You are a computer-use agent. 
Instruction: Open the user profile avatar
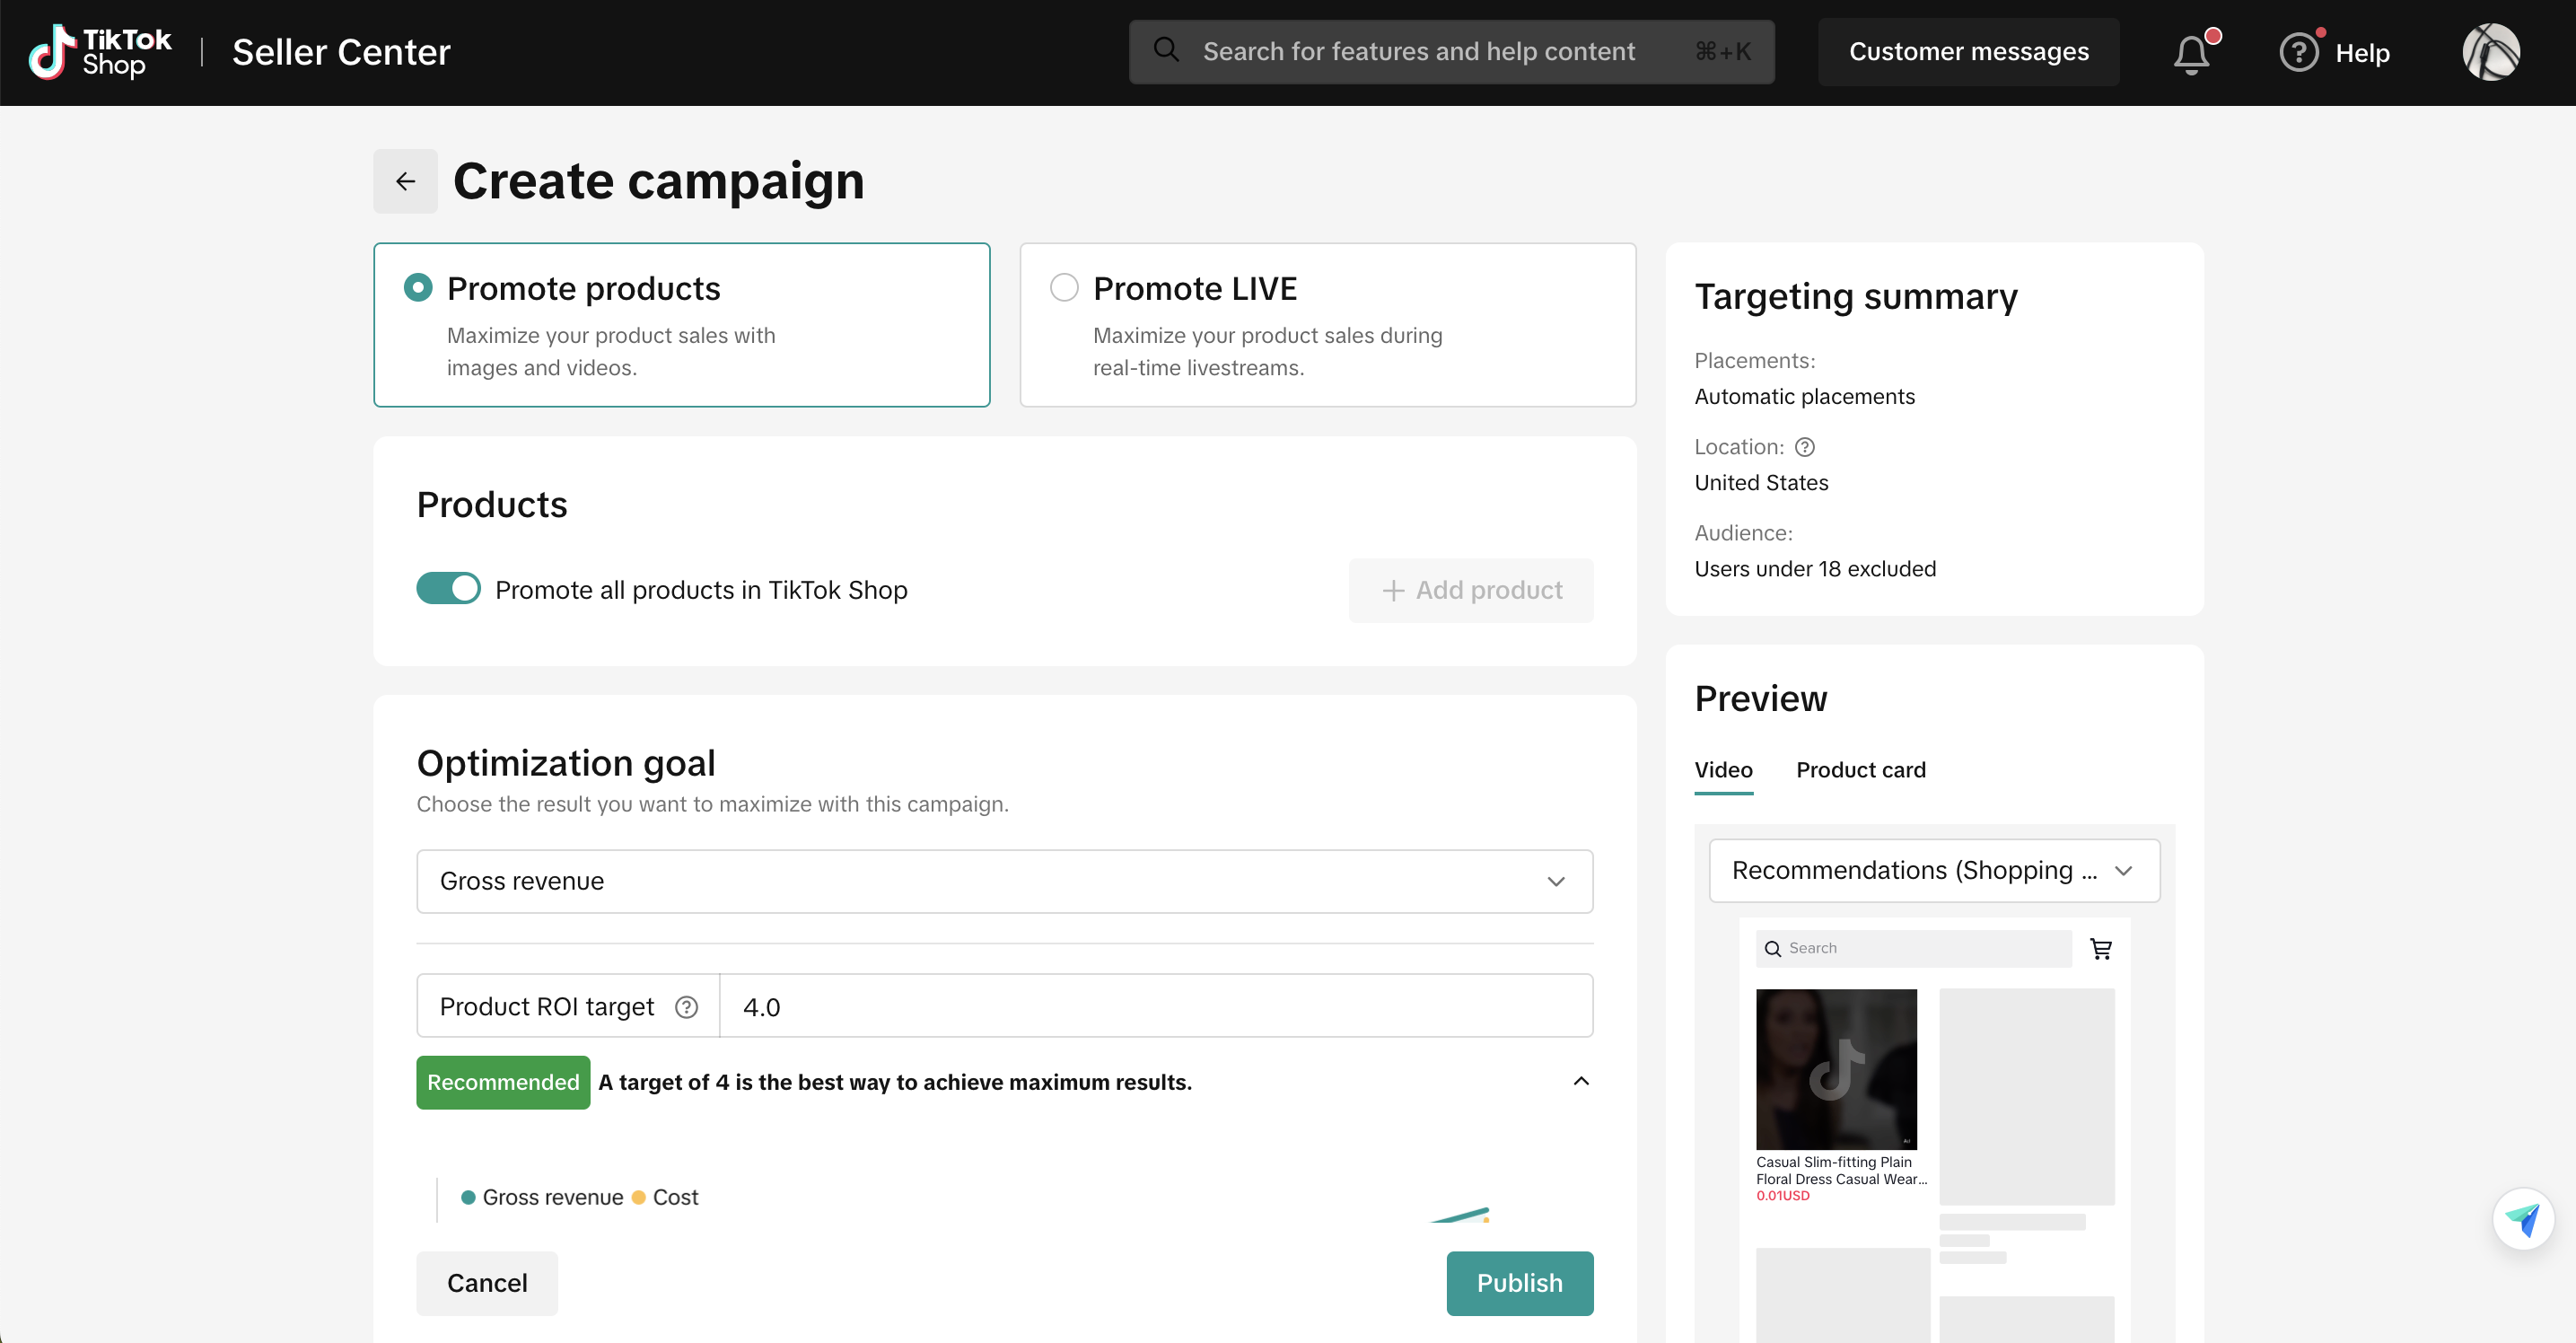[x=2490, y=52]
